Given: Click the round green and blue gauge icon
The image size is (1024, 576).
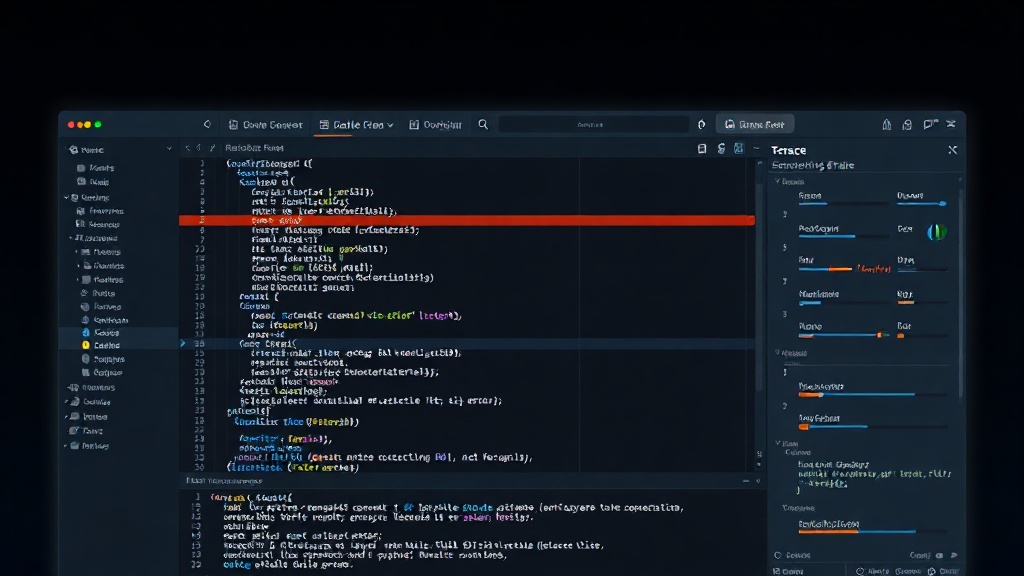Looking at the screenshot, I should tap(936, 232).
